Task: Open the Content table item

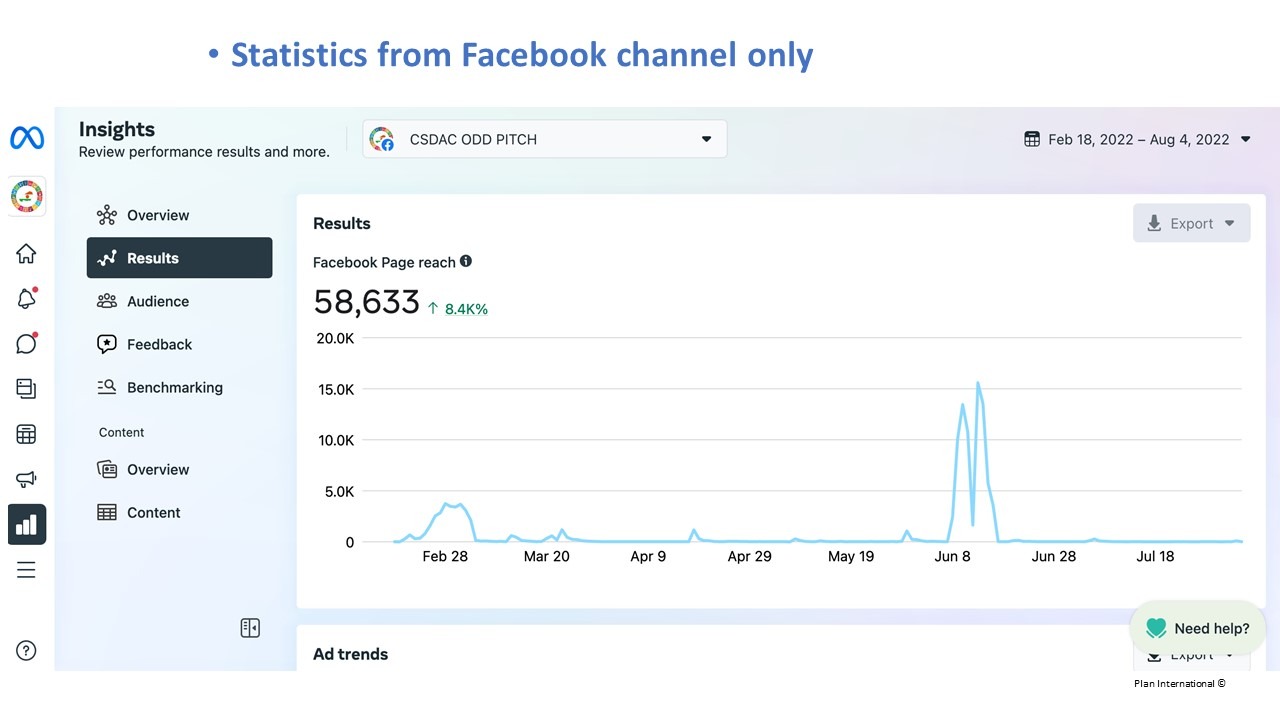Action: pos(179,512)
